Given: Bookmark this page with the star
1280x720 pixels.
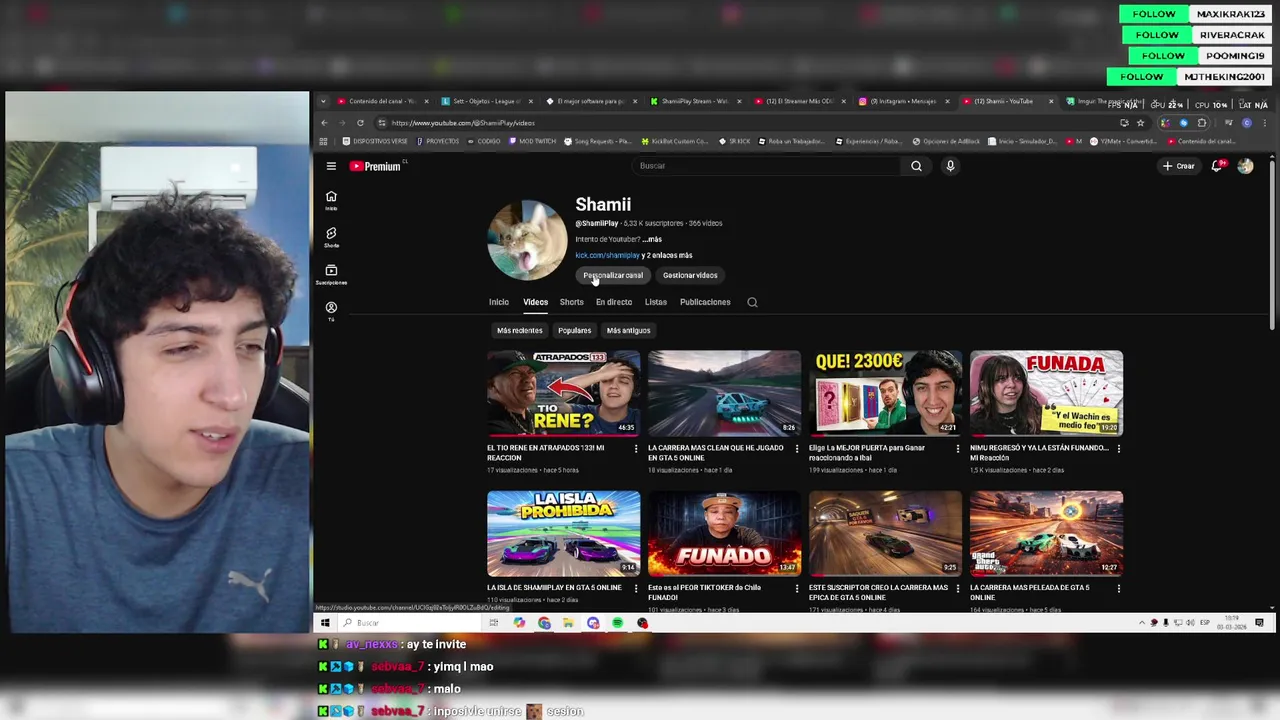Looking at the screenshot, I should (x=1140, y=123).
